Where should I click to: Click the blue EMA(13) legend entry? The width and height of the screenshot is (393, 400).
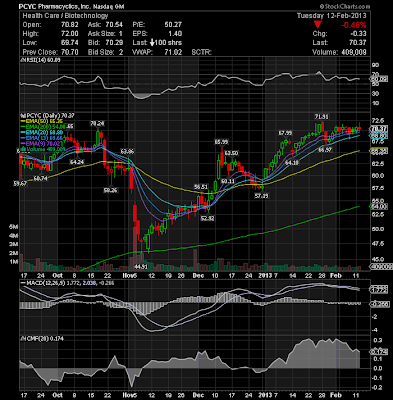point(41,138)
